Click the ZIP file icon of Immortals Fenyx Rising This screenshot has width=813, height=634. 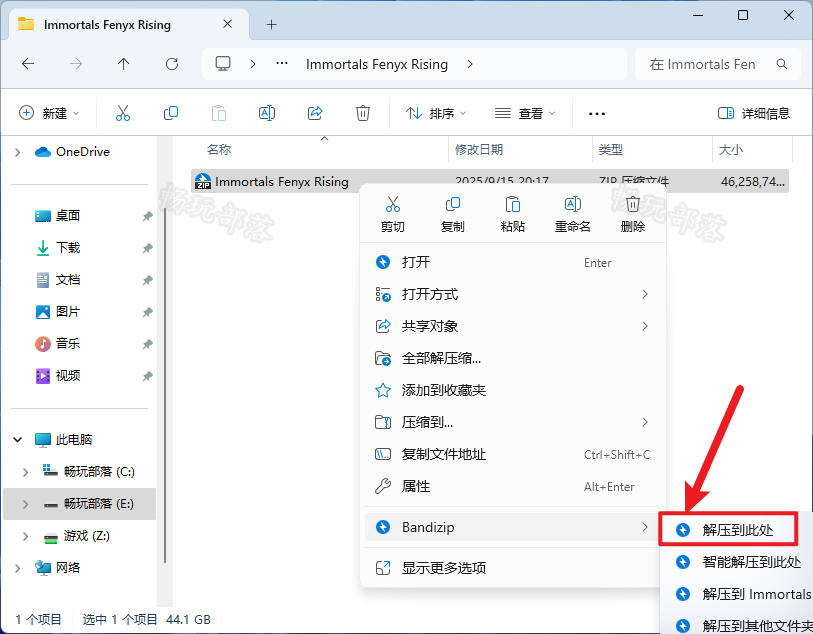(x=203, y=181)
